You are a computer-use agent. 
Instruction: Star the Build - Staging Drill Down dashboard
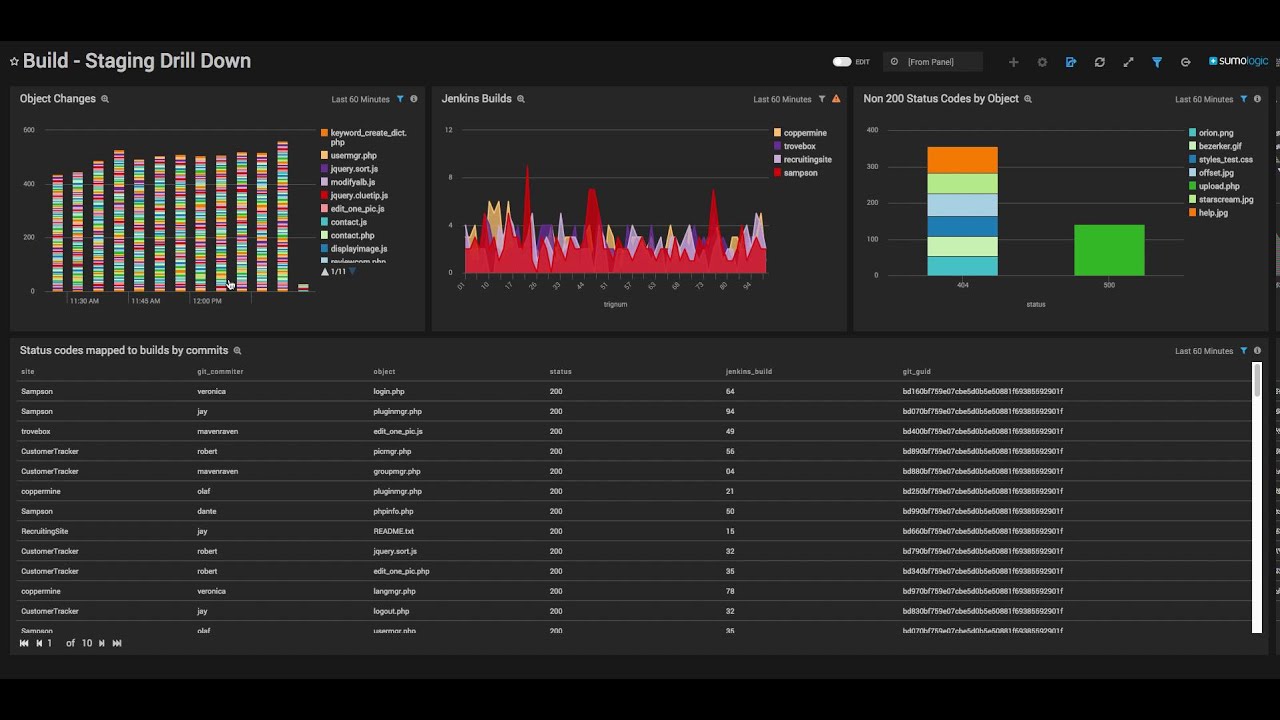tap(14, 61)
